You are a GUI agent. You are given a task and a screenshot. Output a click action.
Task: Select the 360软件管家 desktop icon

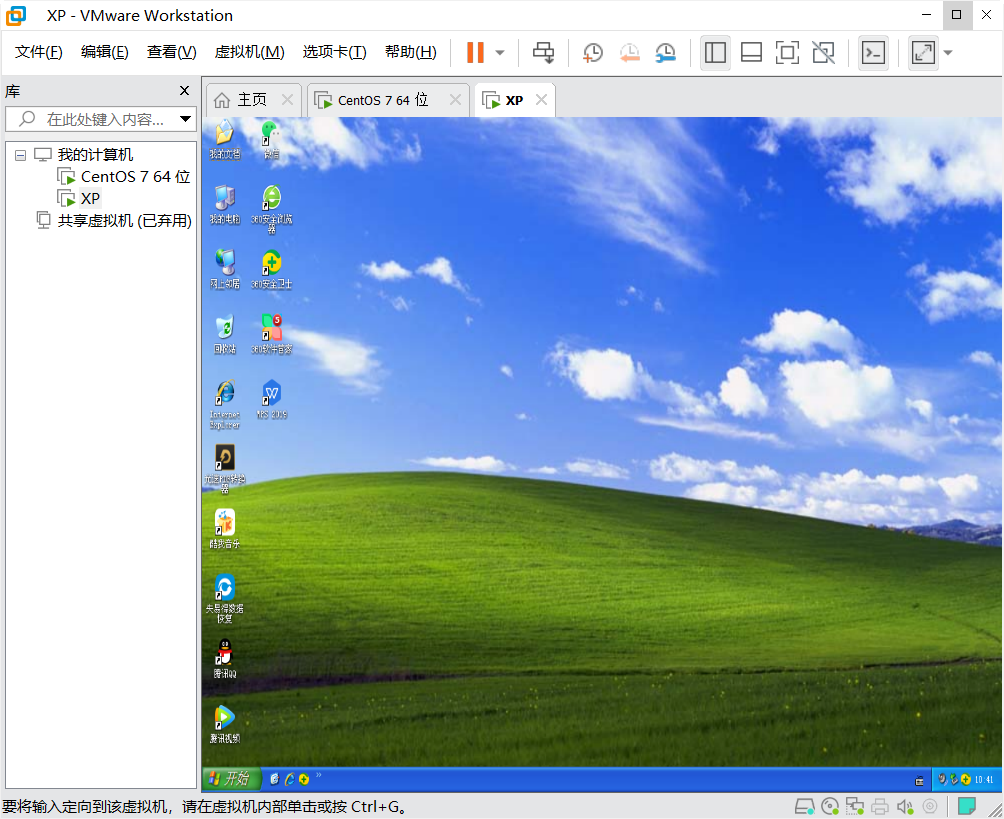coord(271,334)
